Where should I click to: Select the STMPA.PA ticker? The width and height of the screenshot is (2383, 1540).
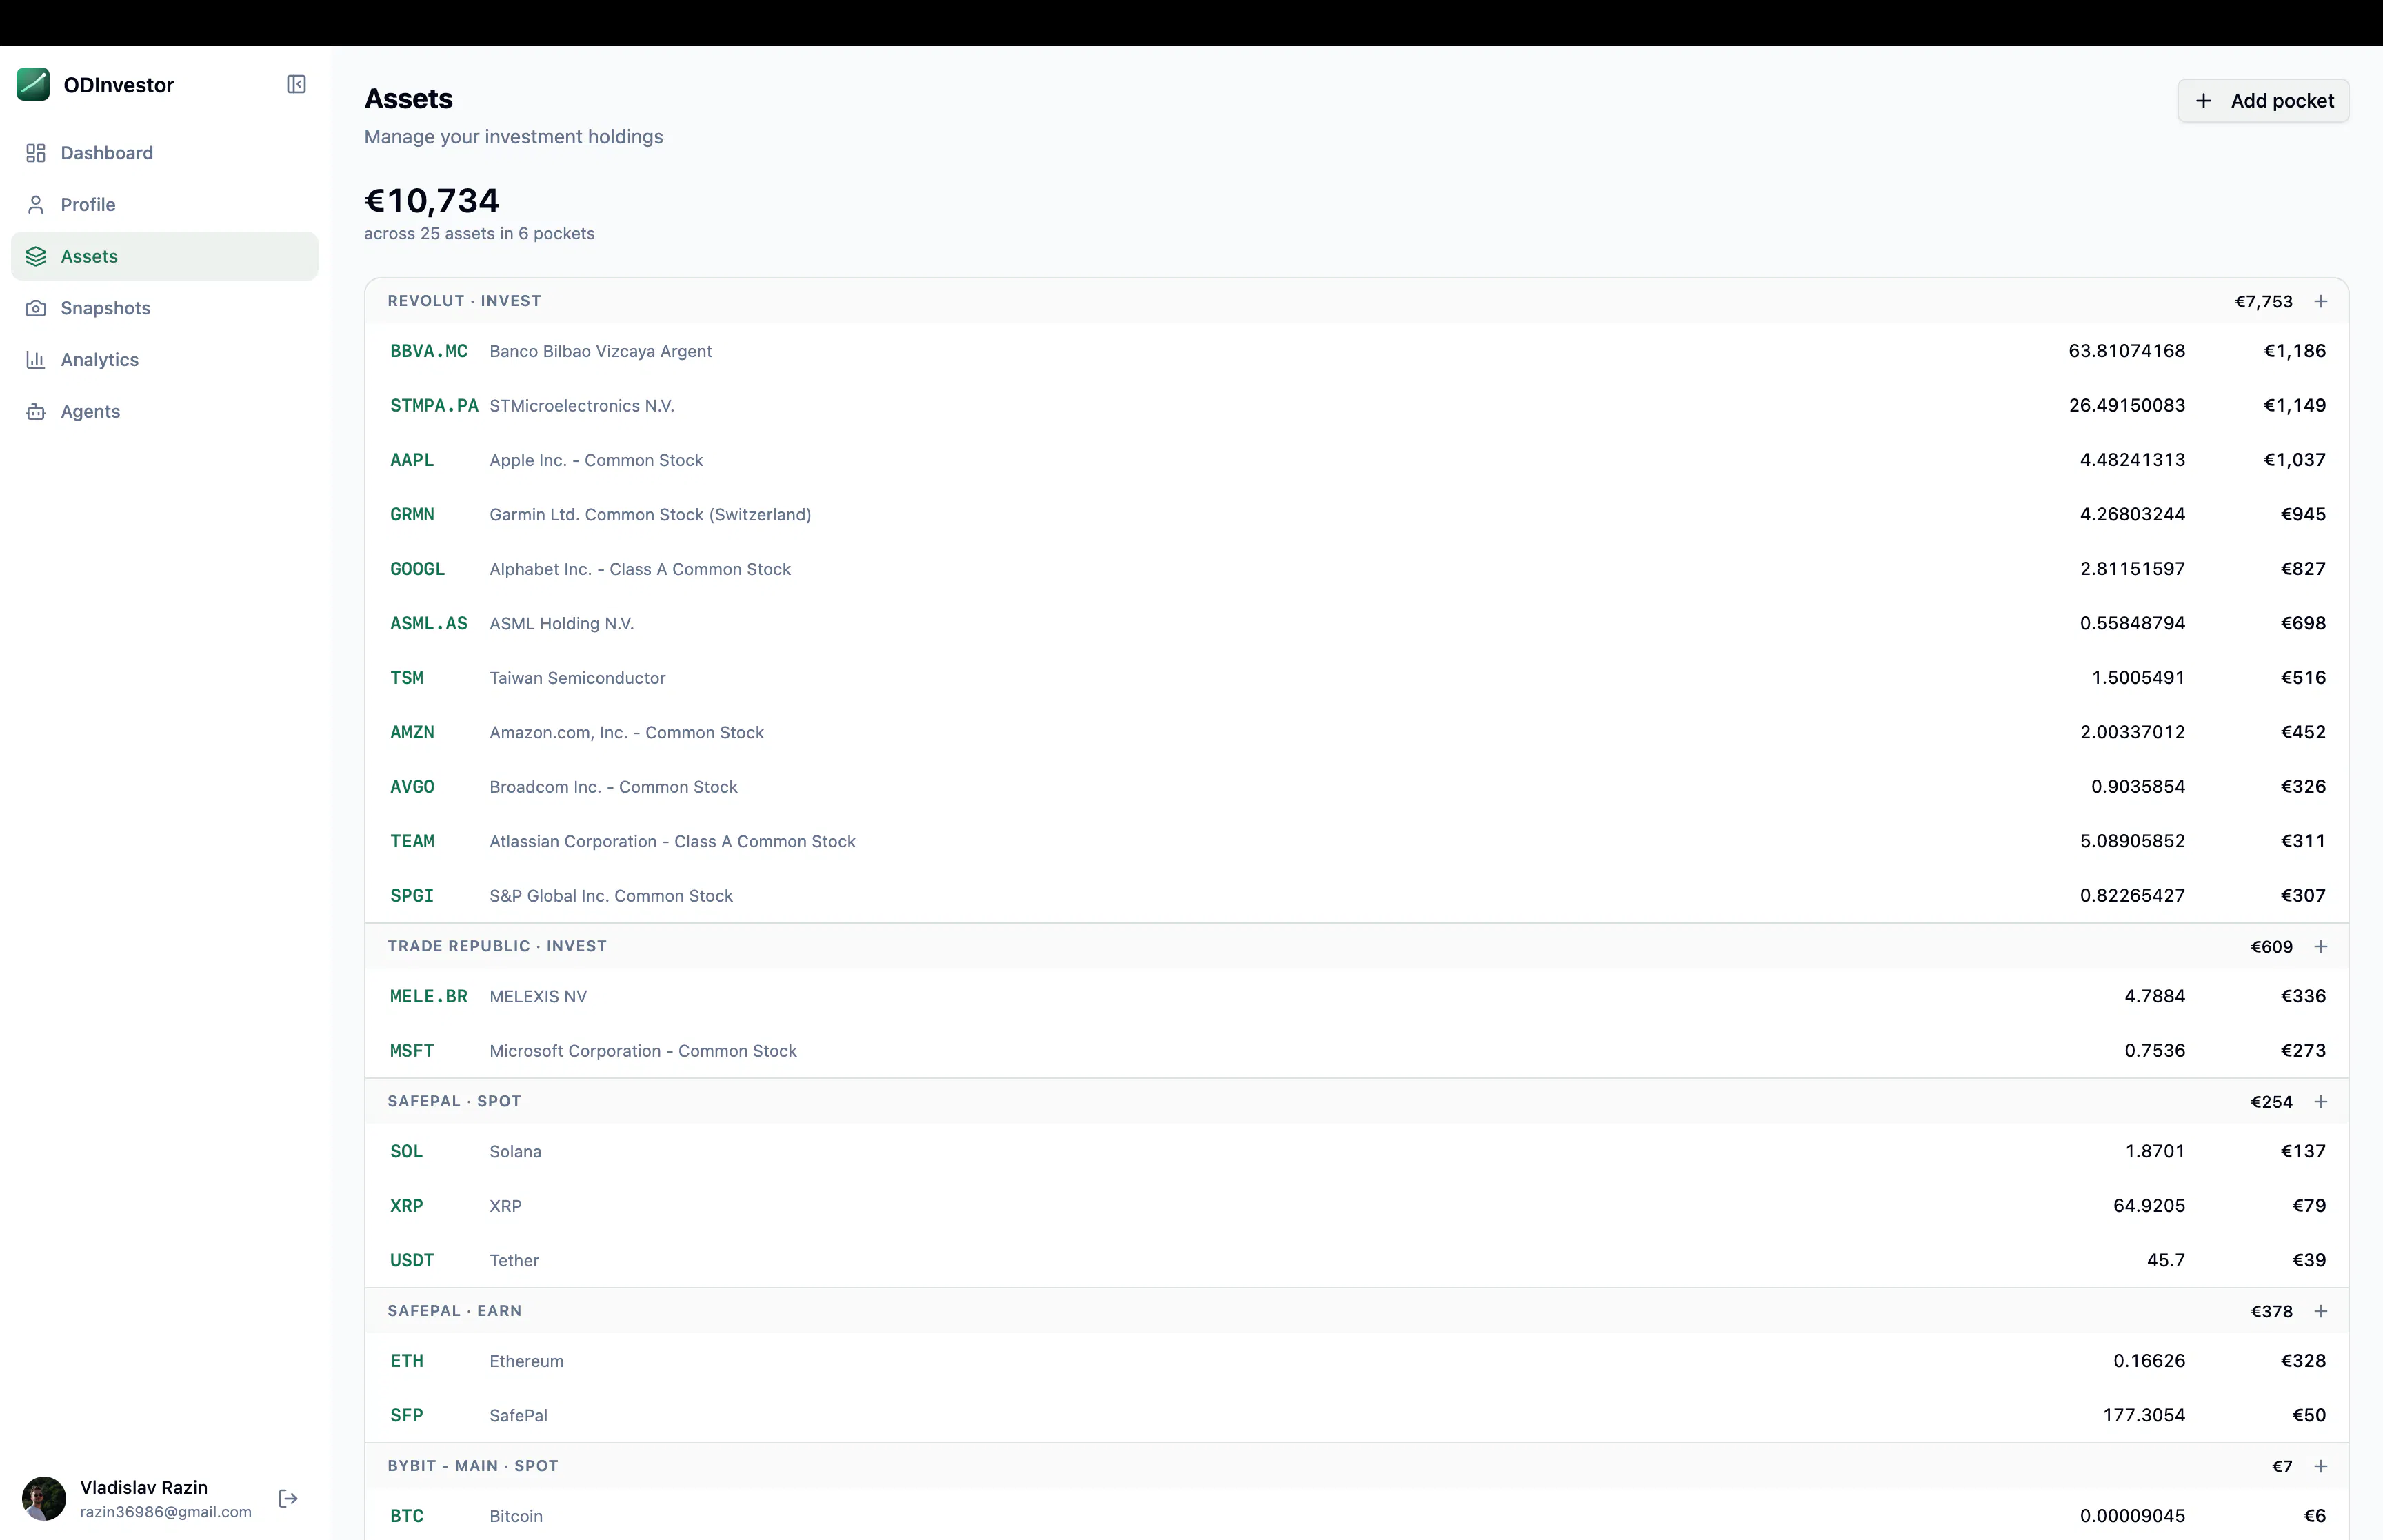434,406
